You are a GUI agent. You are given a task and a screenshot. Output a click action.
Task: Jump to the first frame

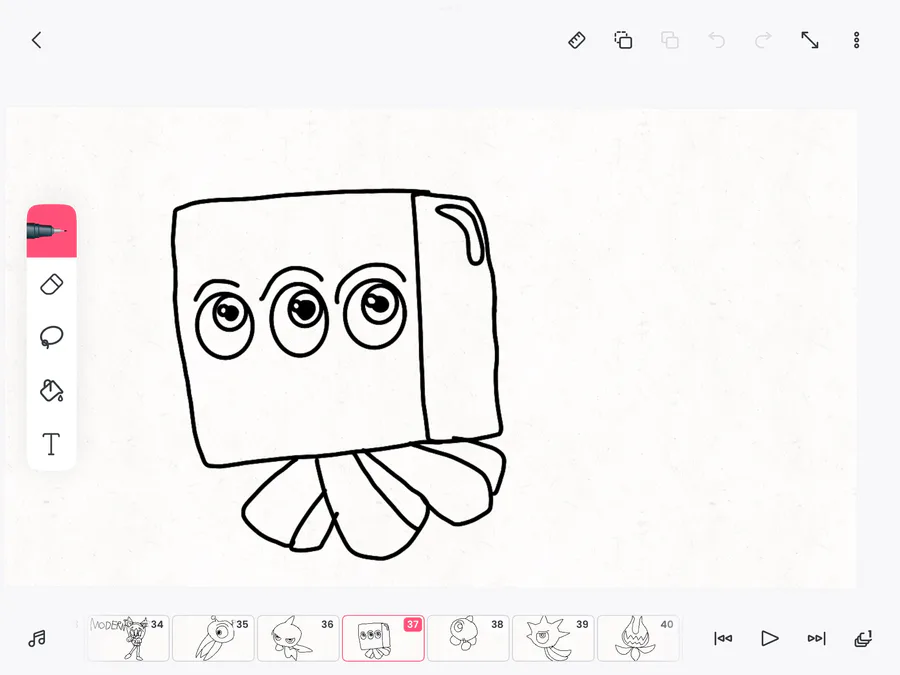click(723, 638)
